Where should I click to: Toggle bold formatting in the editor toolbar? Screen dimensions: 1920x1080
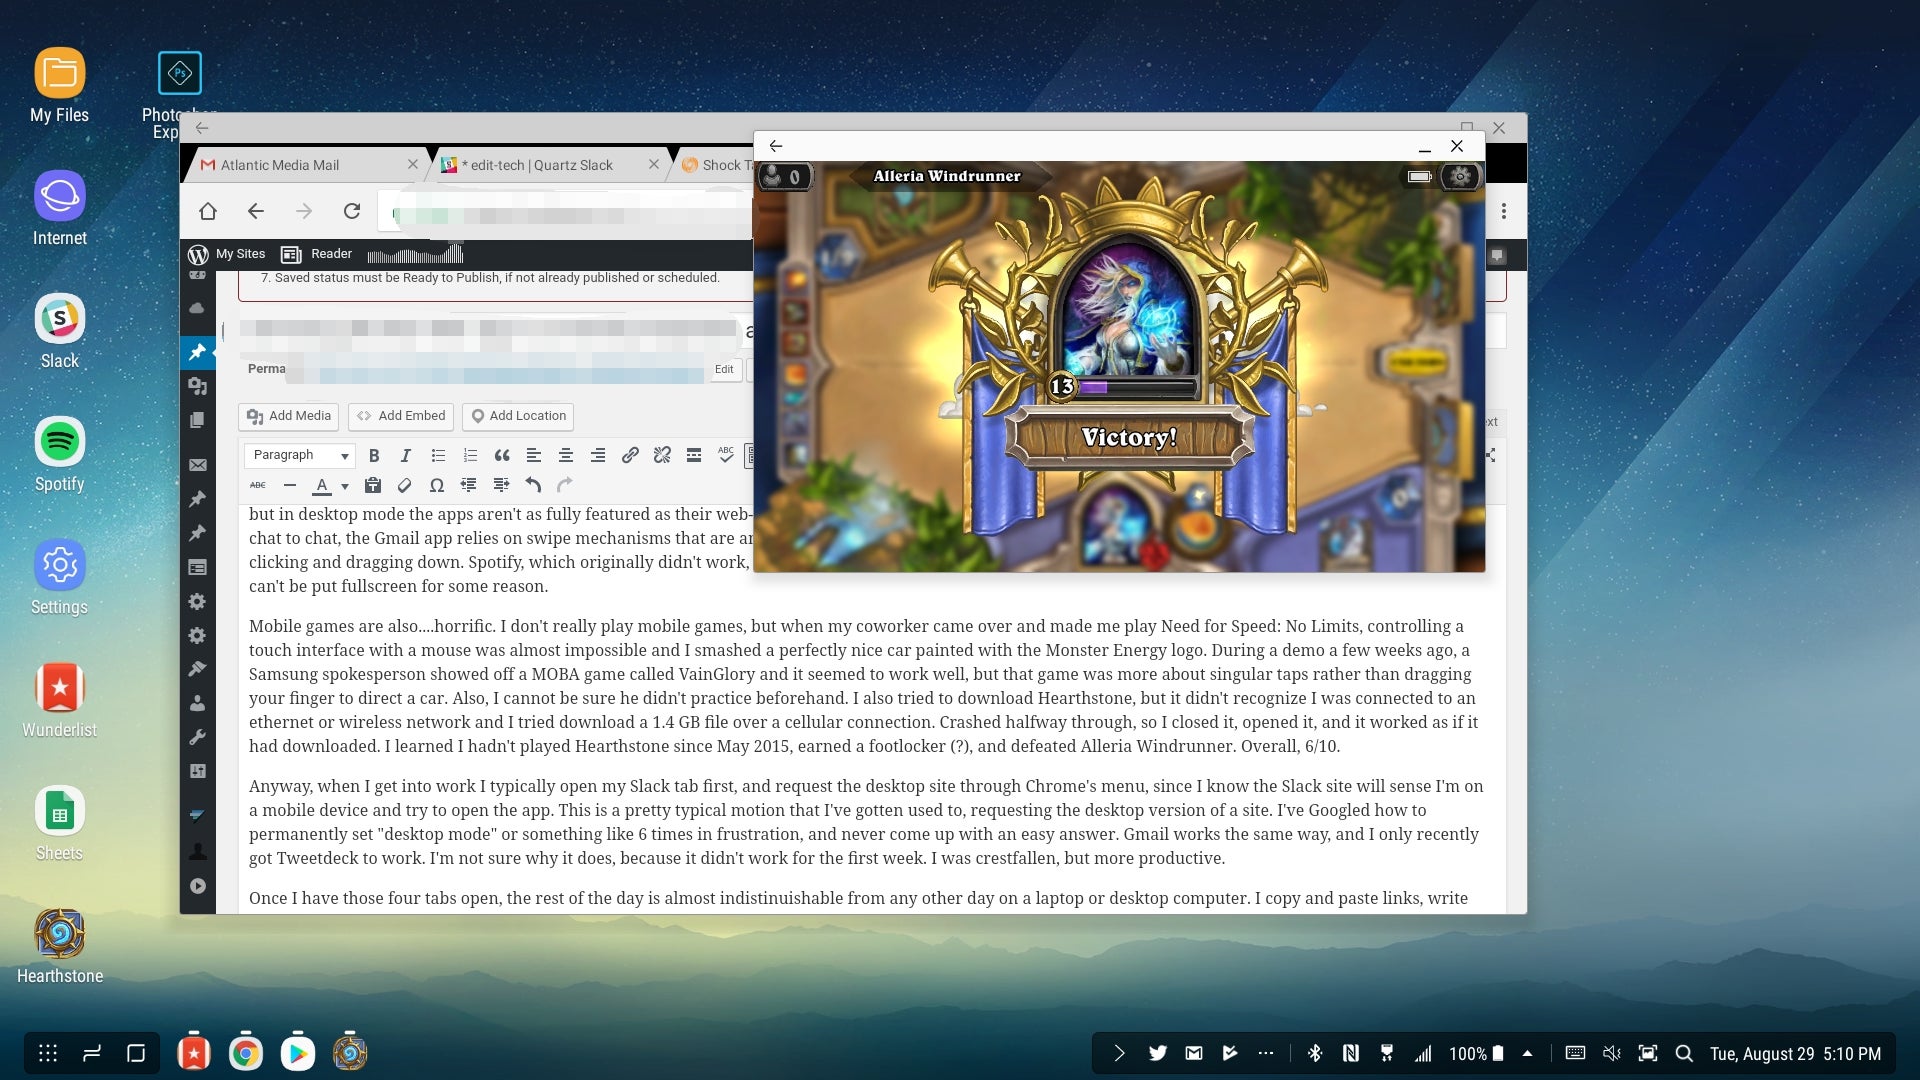(x=374, y=456)
